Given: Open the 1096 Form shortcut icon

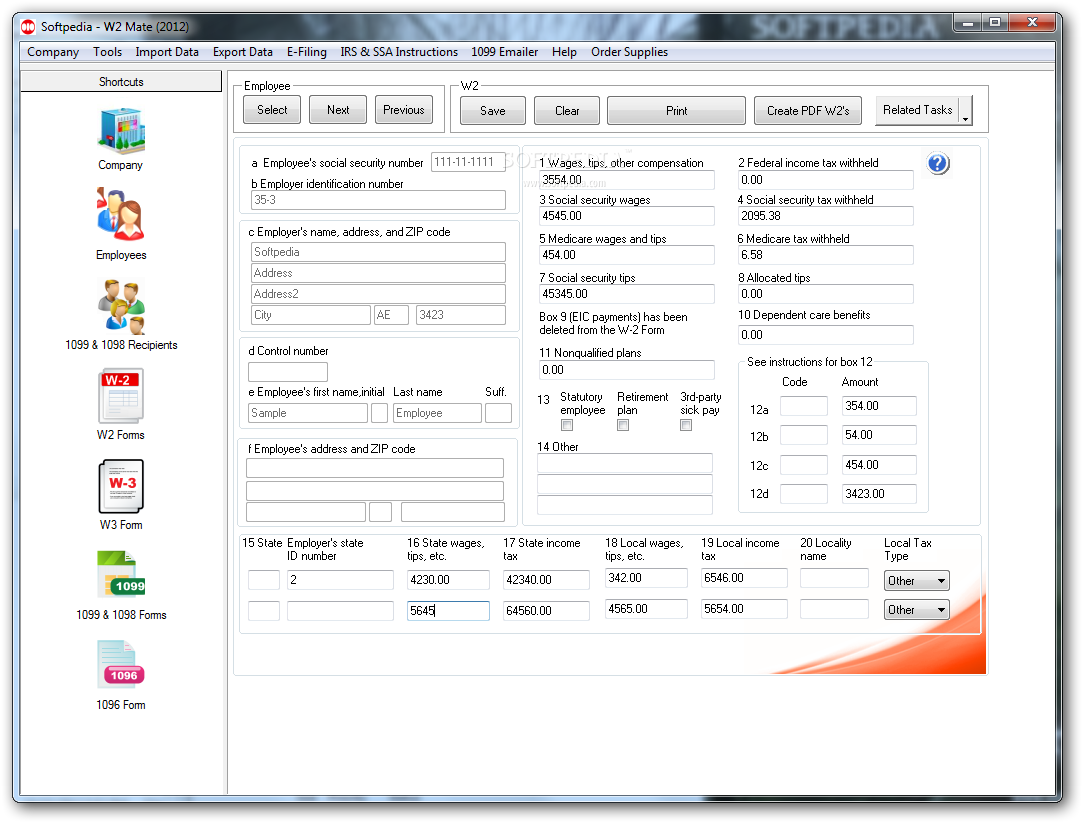Looking at the screenshot, I should point(122,666).
